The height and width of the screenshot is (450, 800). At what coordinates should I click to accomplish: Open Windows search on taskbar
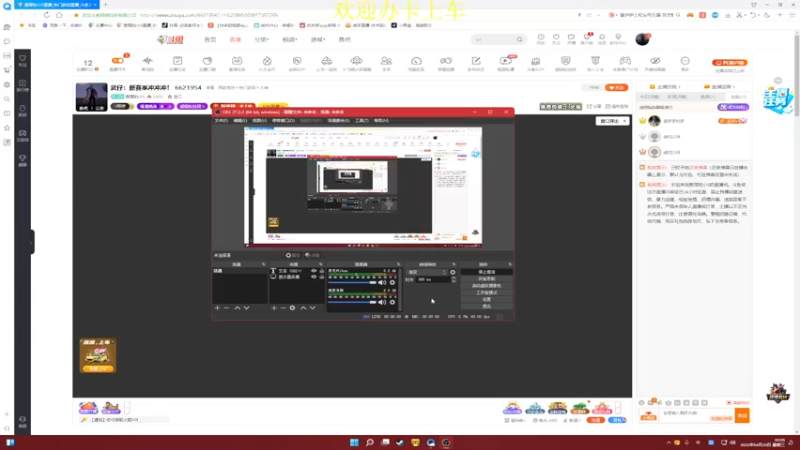click(x=370, y=442)
